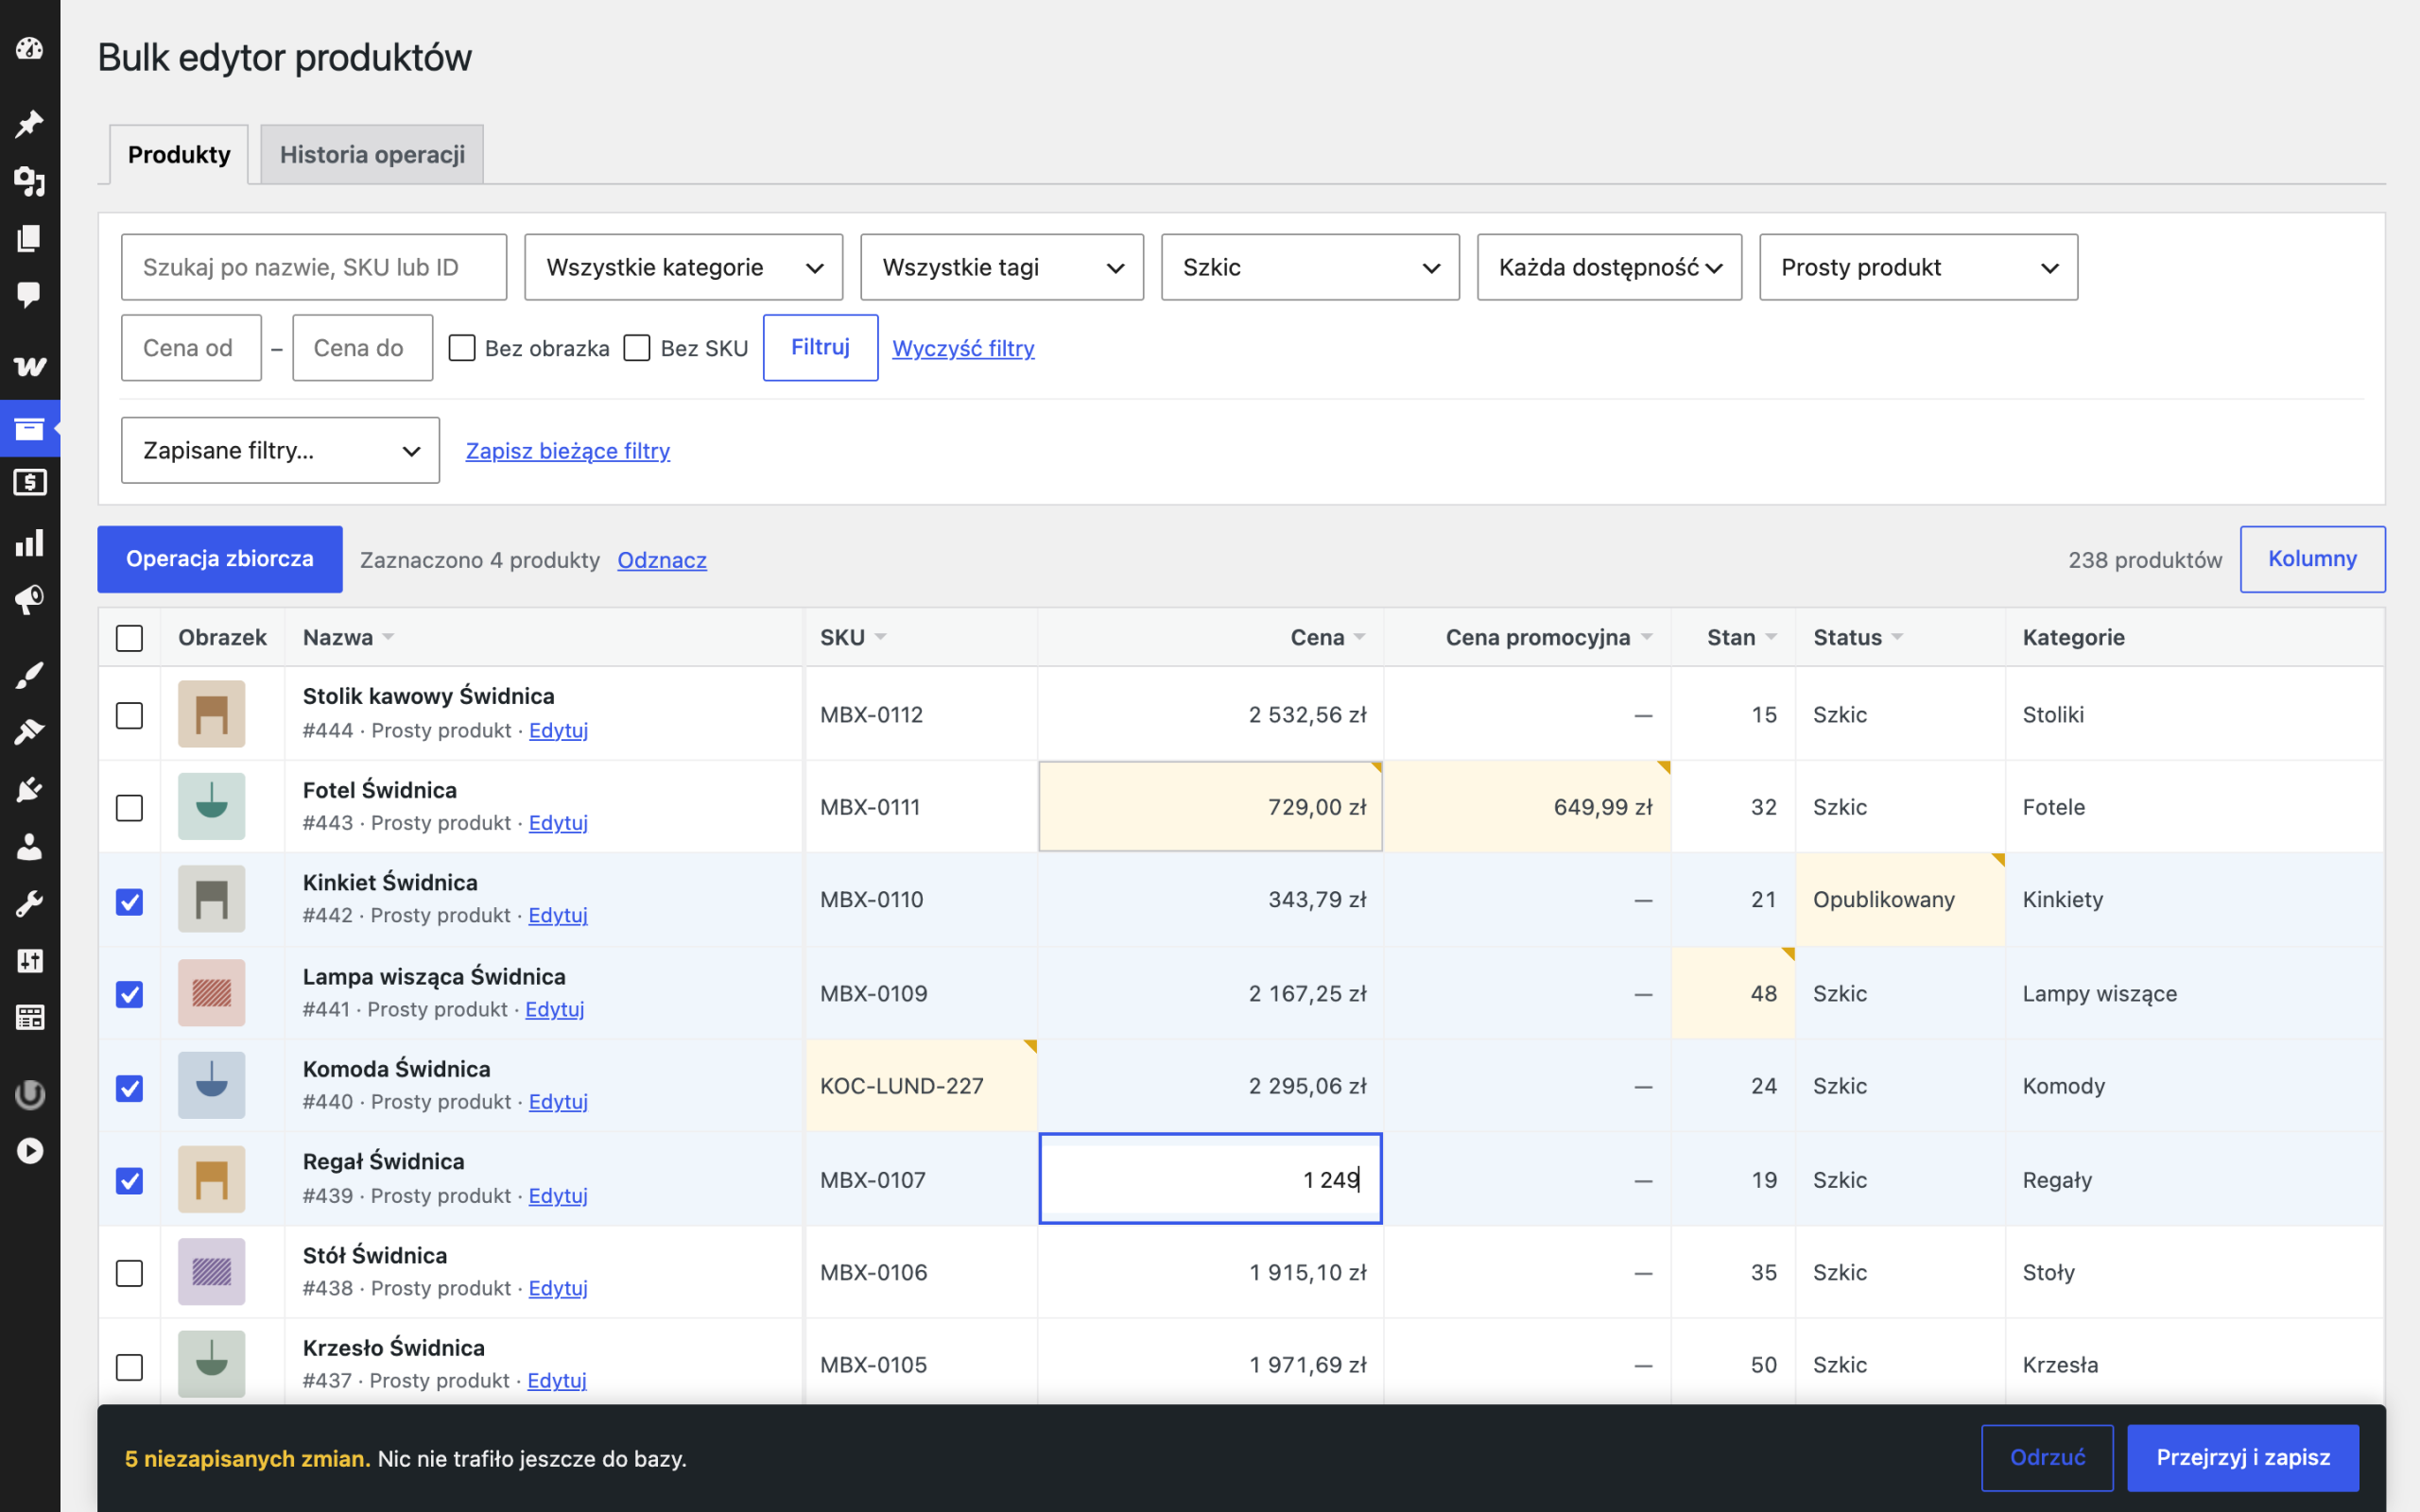Open the Media library sidebar icon
This screenshot has width=2420, height=1512.
[x=29, y=181]
